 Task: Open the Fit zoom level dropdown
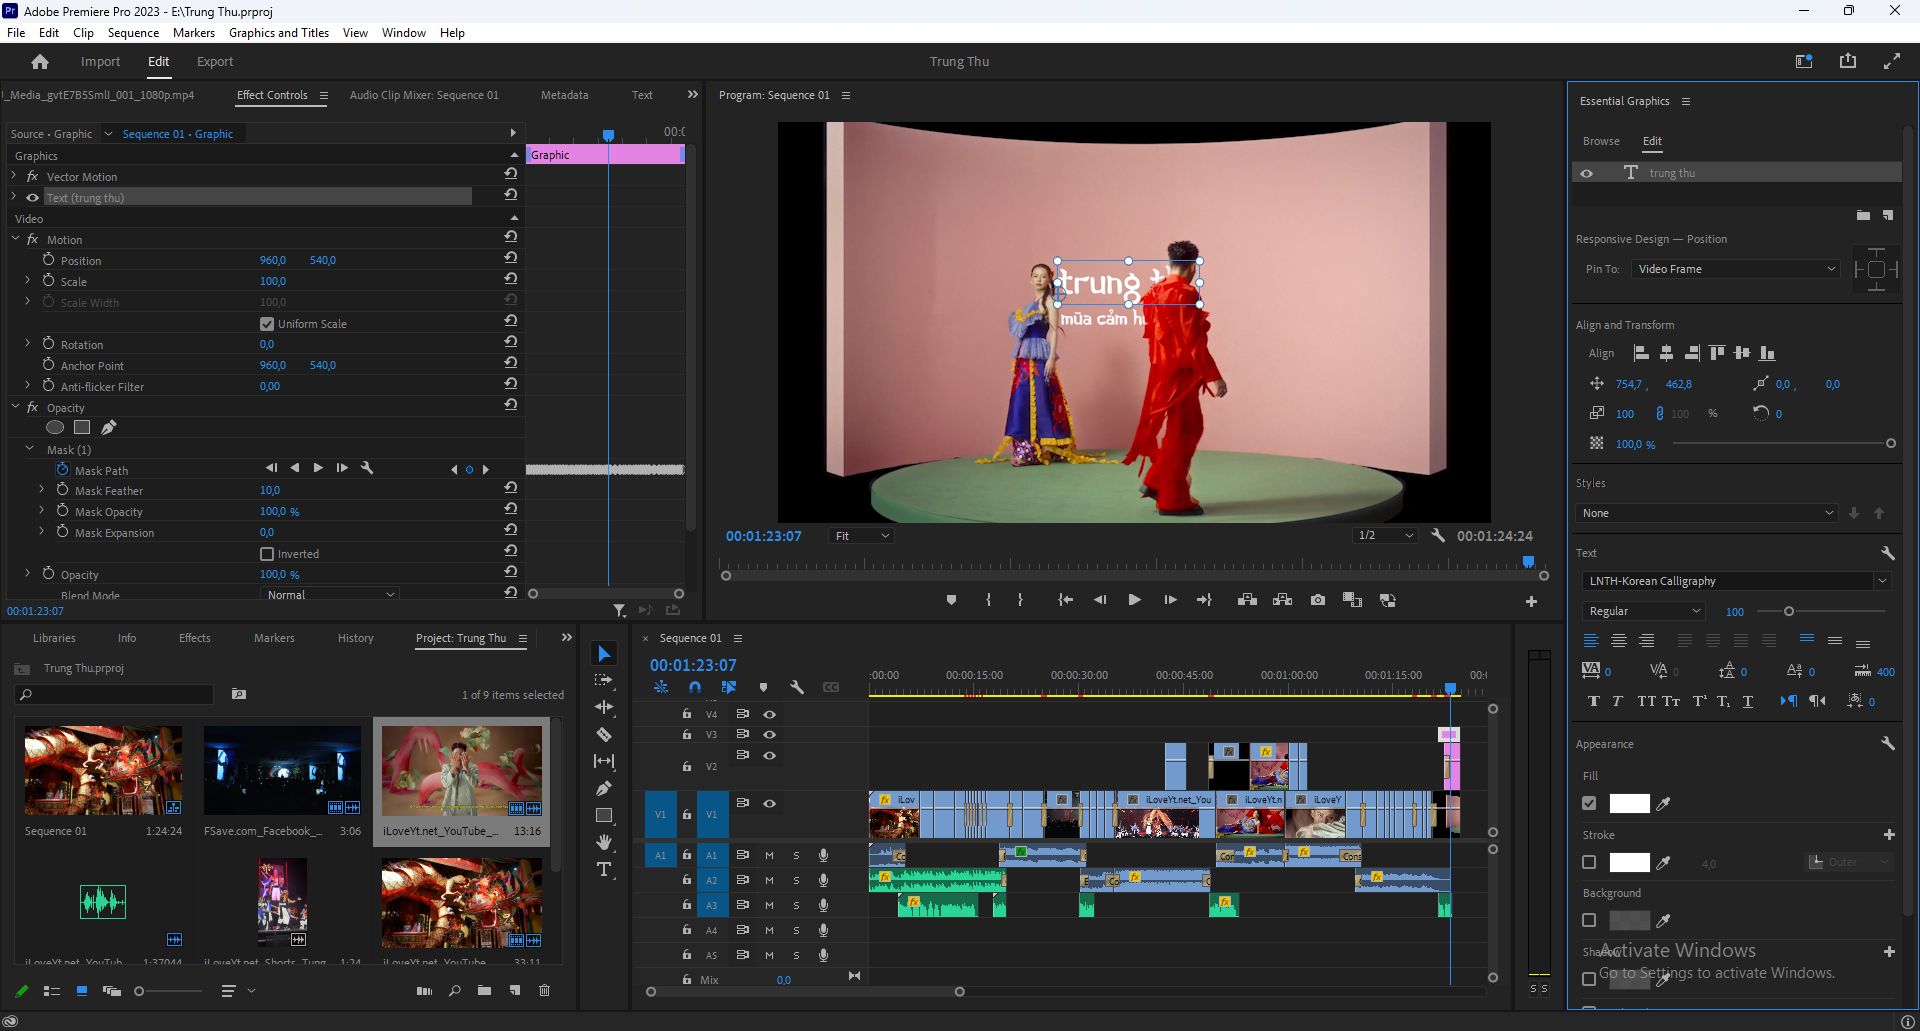point(861,536)
